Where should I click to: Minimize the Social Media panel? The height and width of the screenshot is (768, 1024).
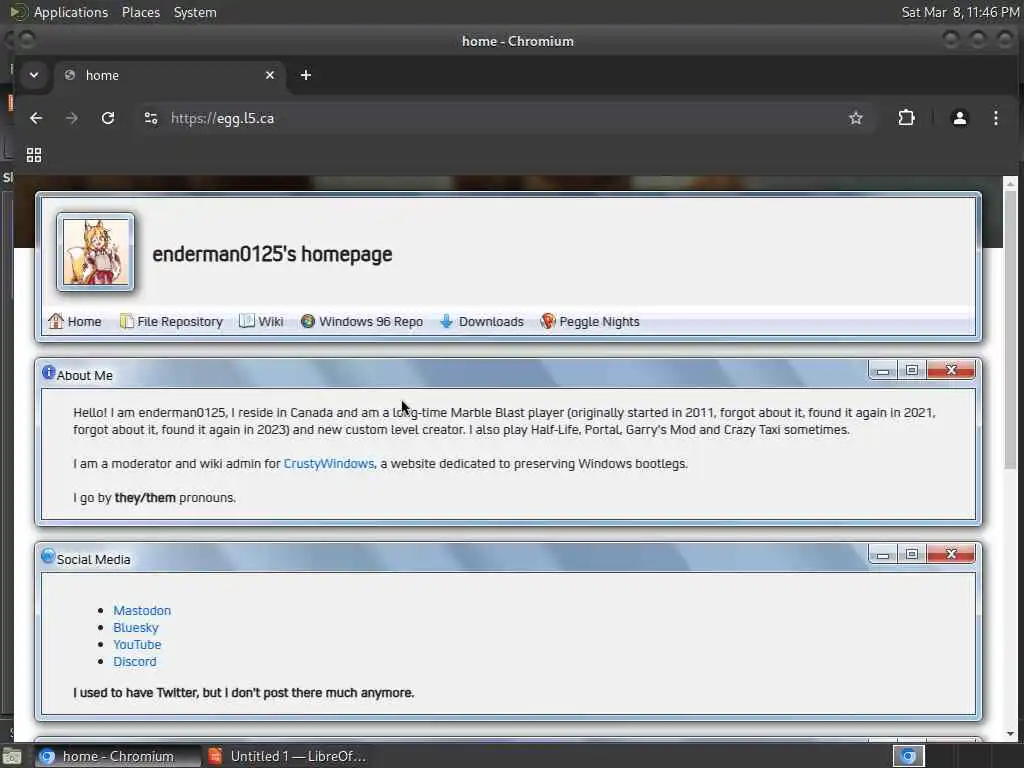point(883,555)
